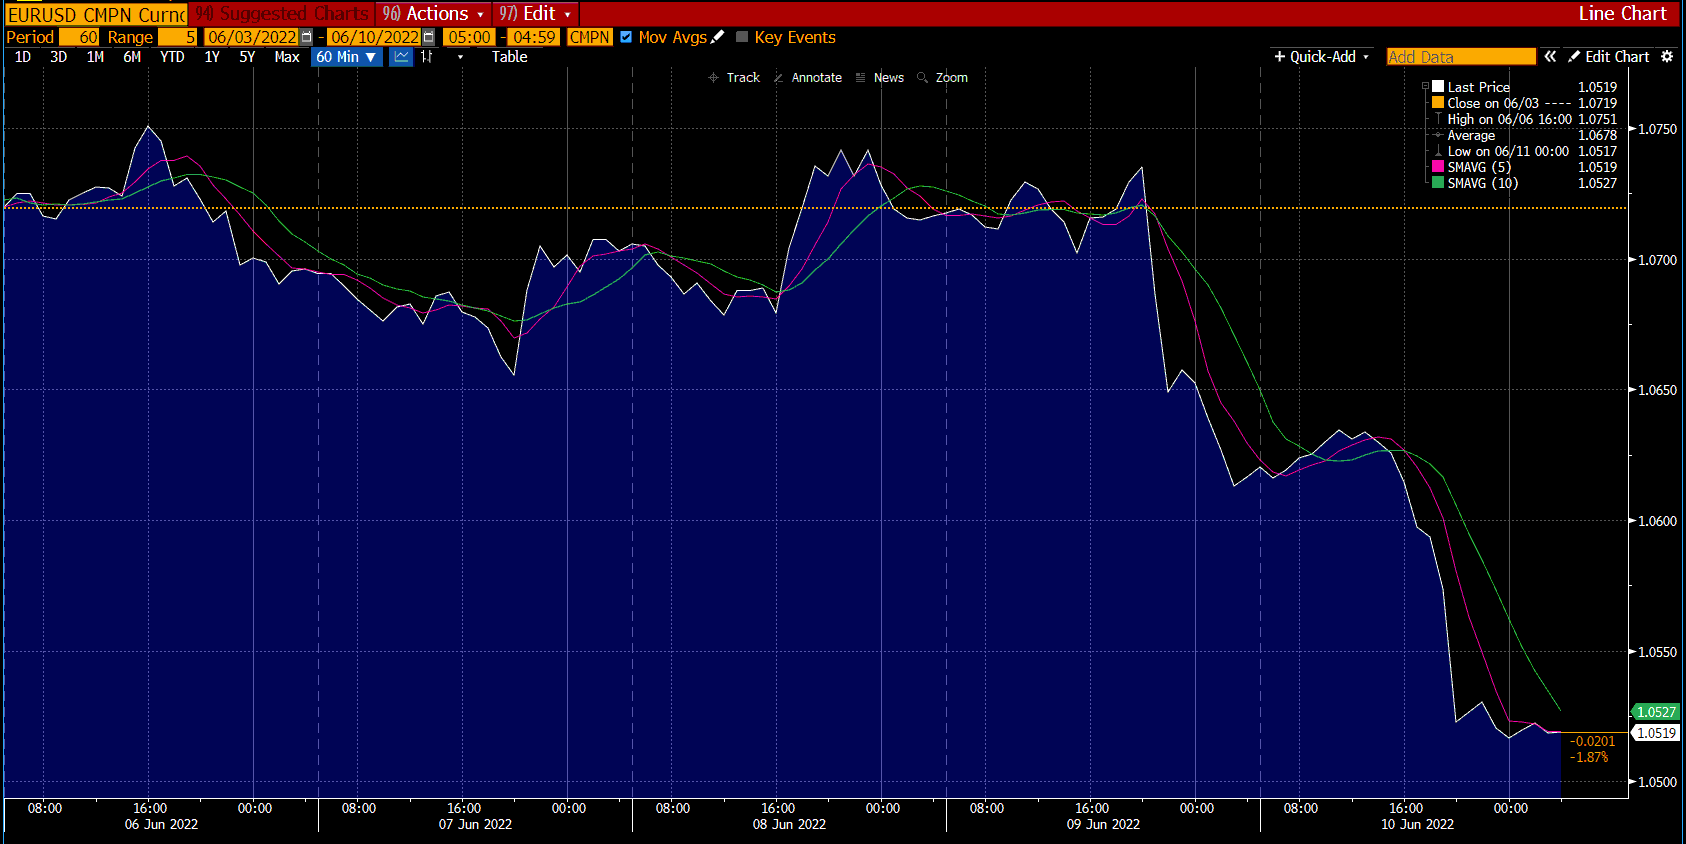Click the Range value field 5
1686x844 pixels.
click(177, 37)
